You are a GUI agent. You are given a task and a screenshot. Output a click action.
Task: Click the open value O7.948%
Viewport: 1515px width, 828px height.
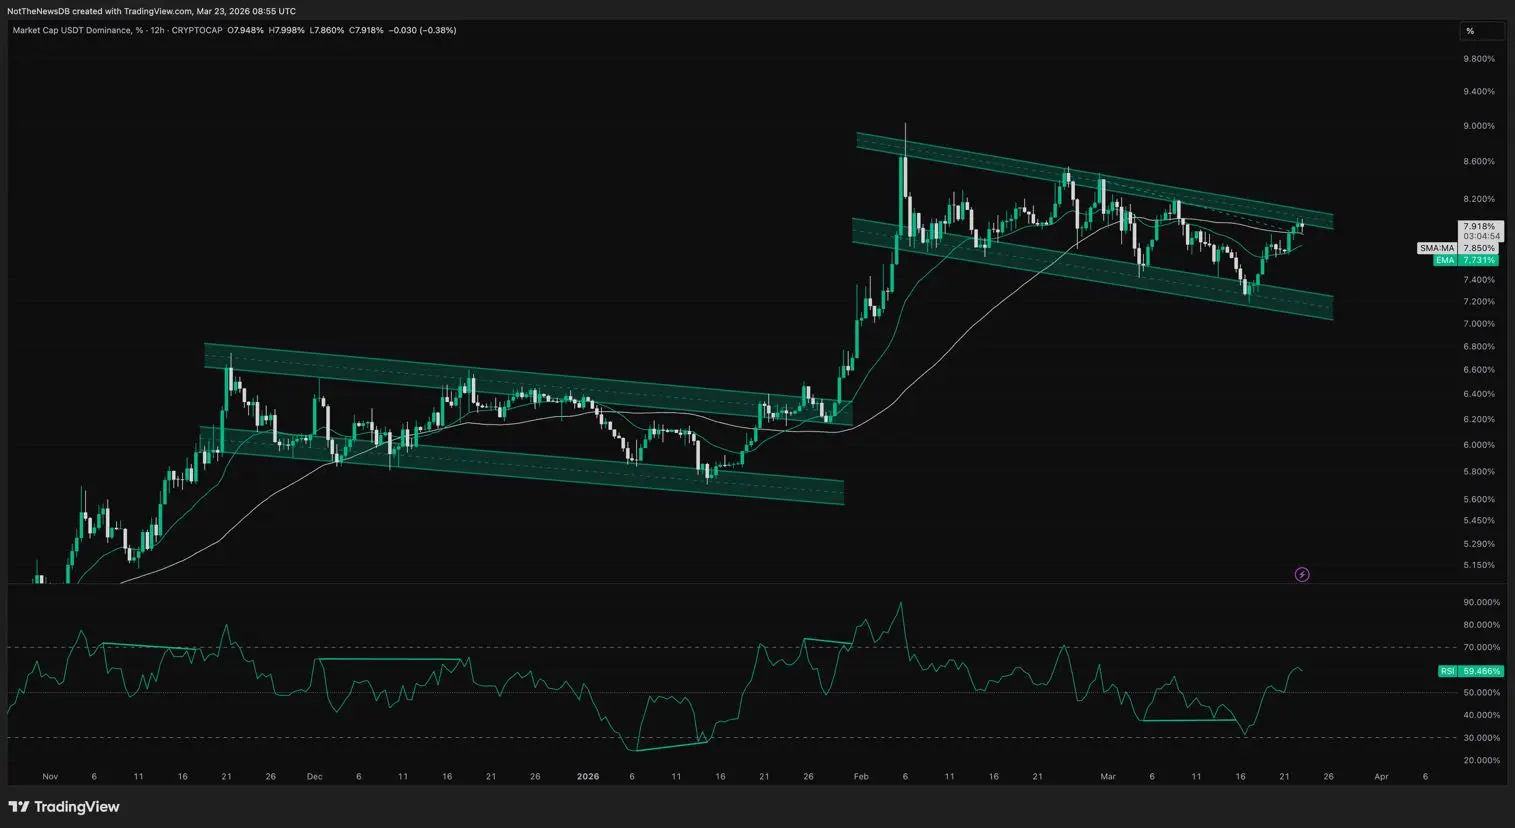(246, 30)
